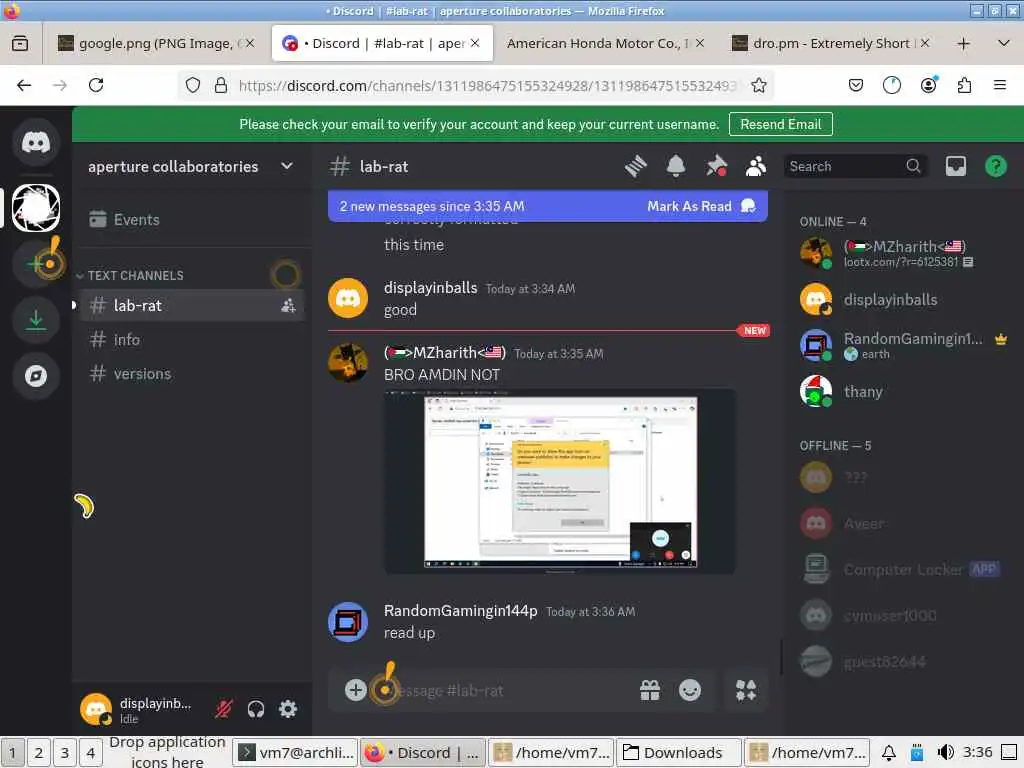Screen dimensions: 1024x768
Task: Click the volume icon in system tray
Action: tap(946, 753)
